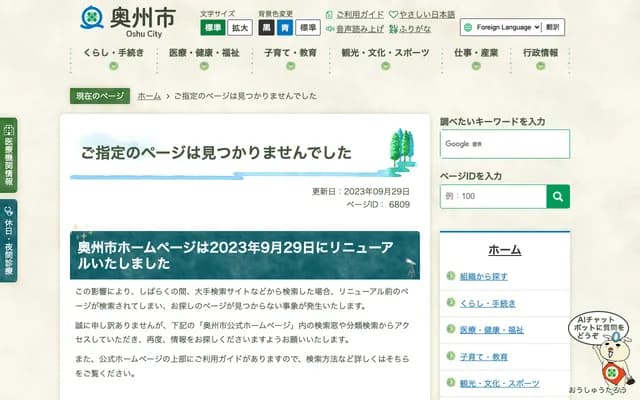Image resolution: width=640 pixels, height=400 pixels.
Task: Focus the Google keyword search field
Action: coord(504,144)
